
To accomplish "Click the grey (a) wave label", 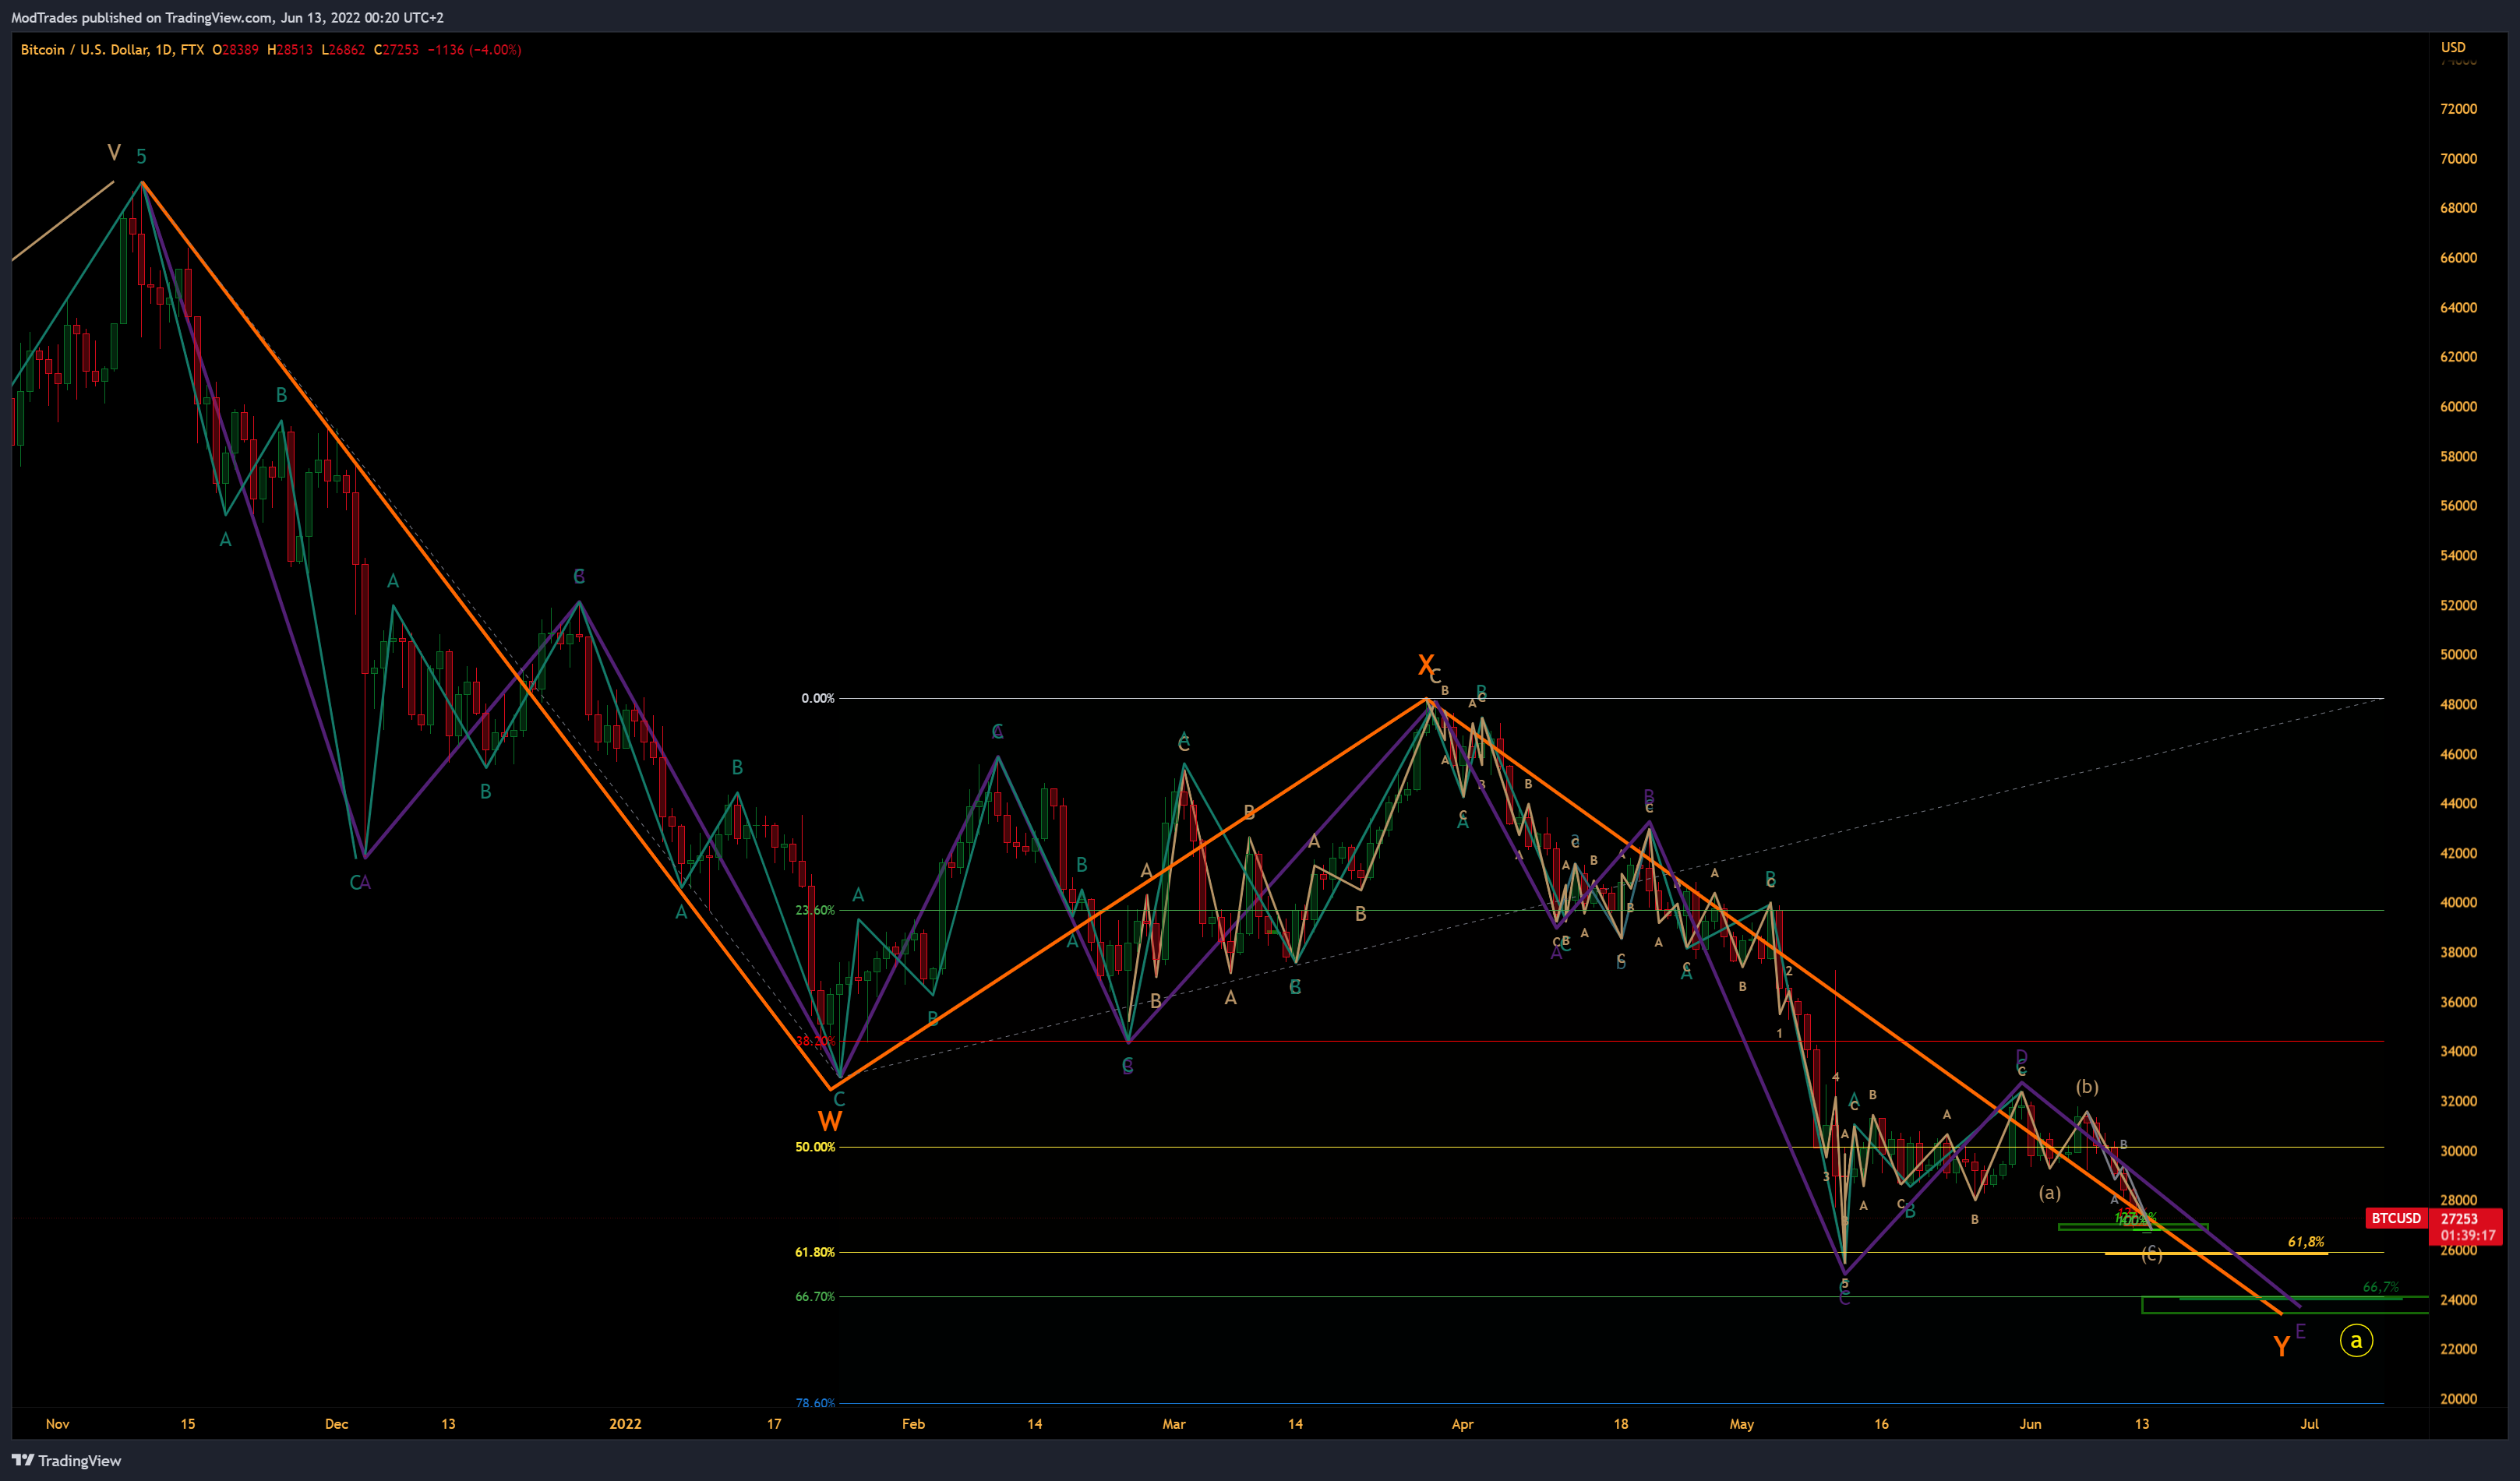I will (2050, 1192).
